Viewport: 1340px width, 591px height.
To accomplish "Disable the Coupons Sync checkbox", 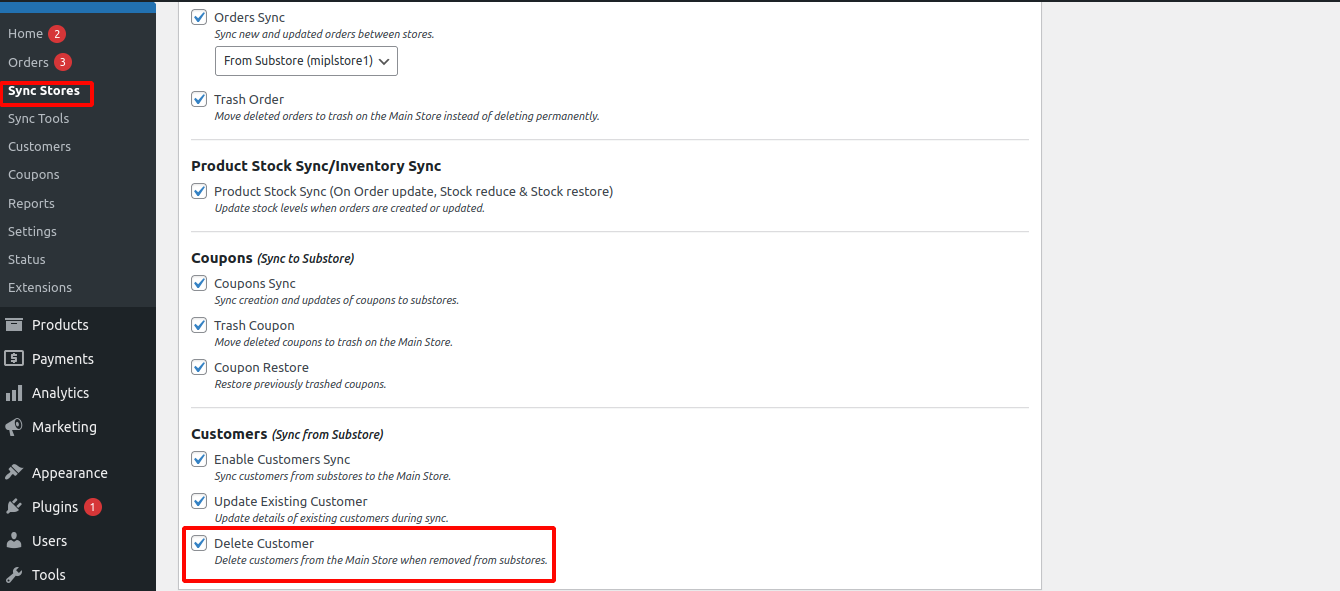I will 199,284.
